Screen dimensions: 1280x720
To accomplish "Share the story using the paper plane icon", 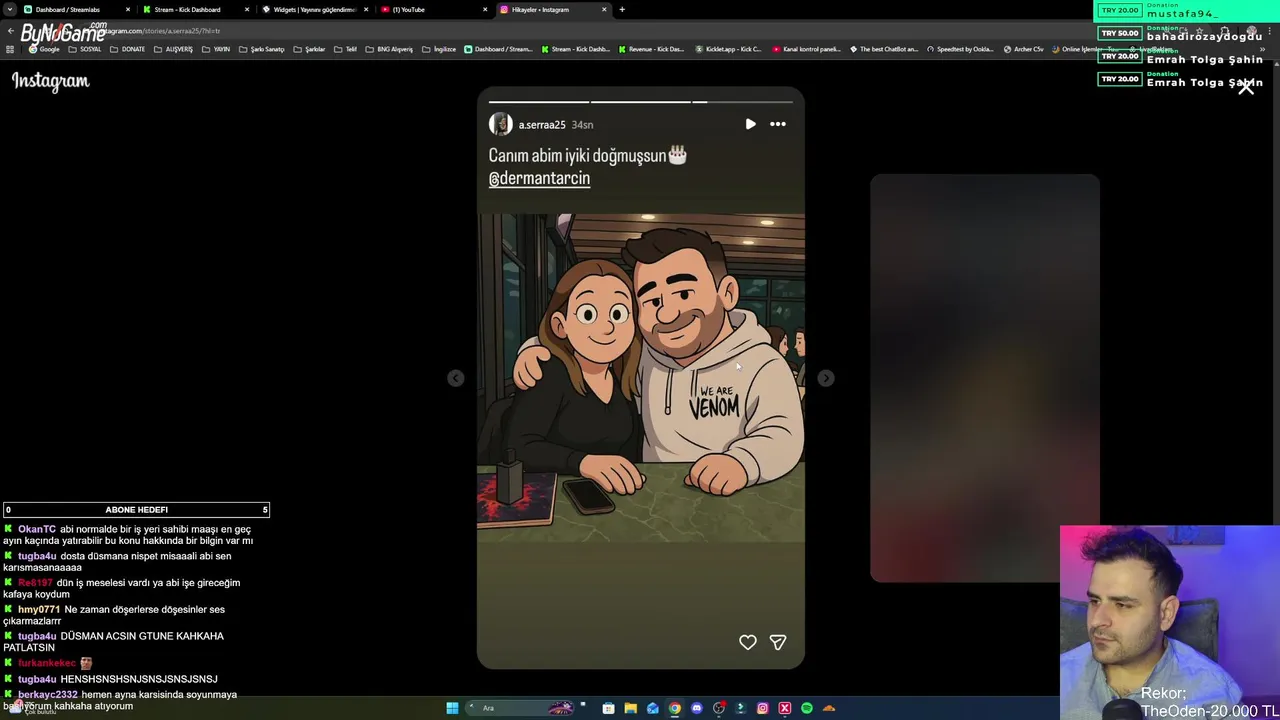I will click(x=778, y=642).
